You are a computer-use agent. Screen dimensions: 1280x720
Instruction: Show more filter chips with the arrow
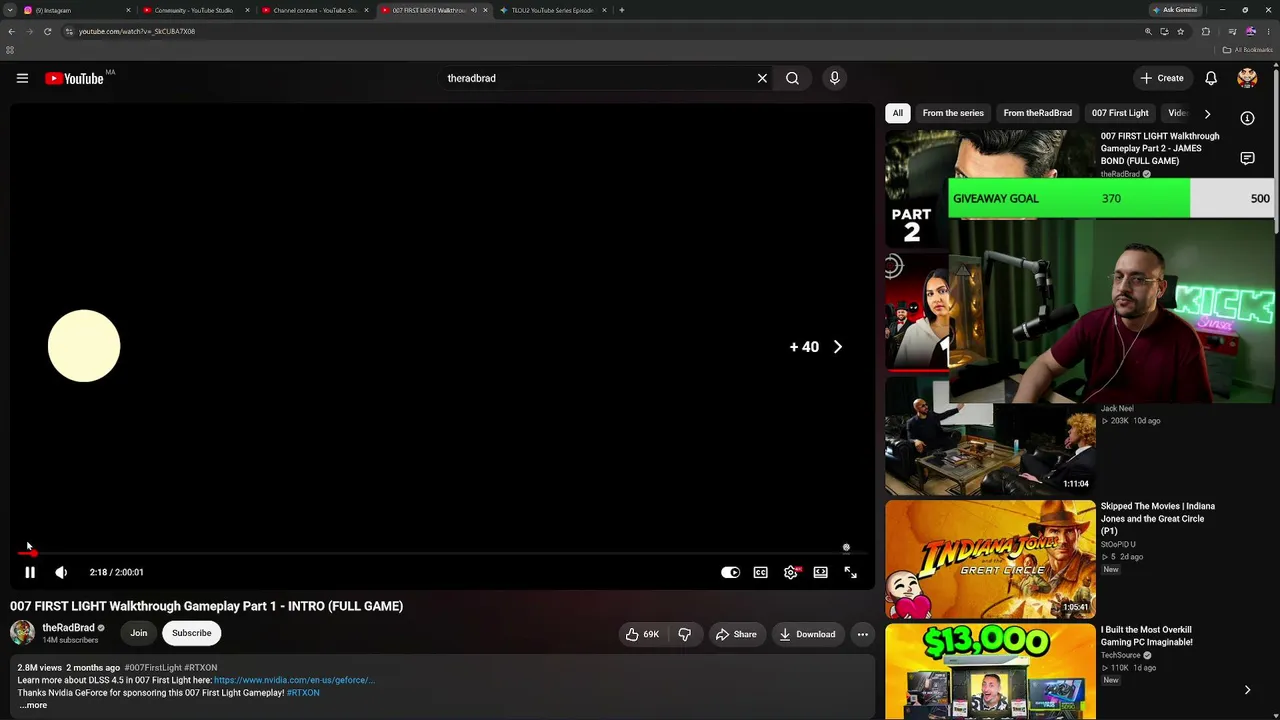pos(1207,113)
